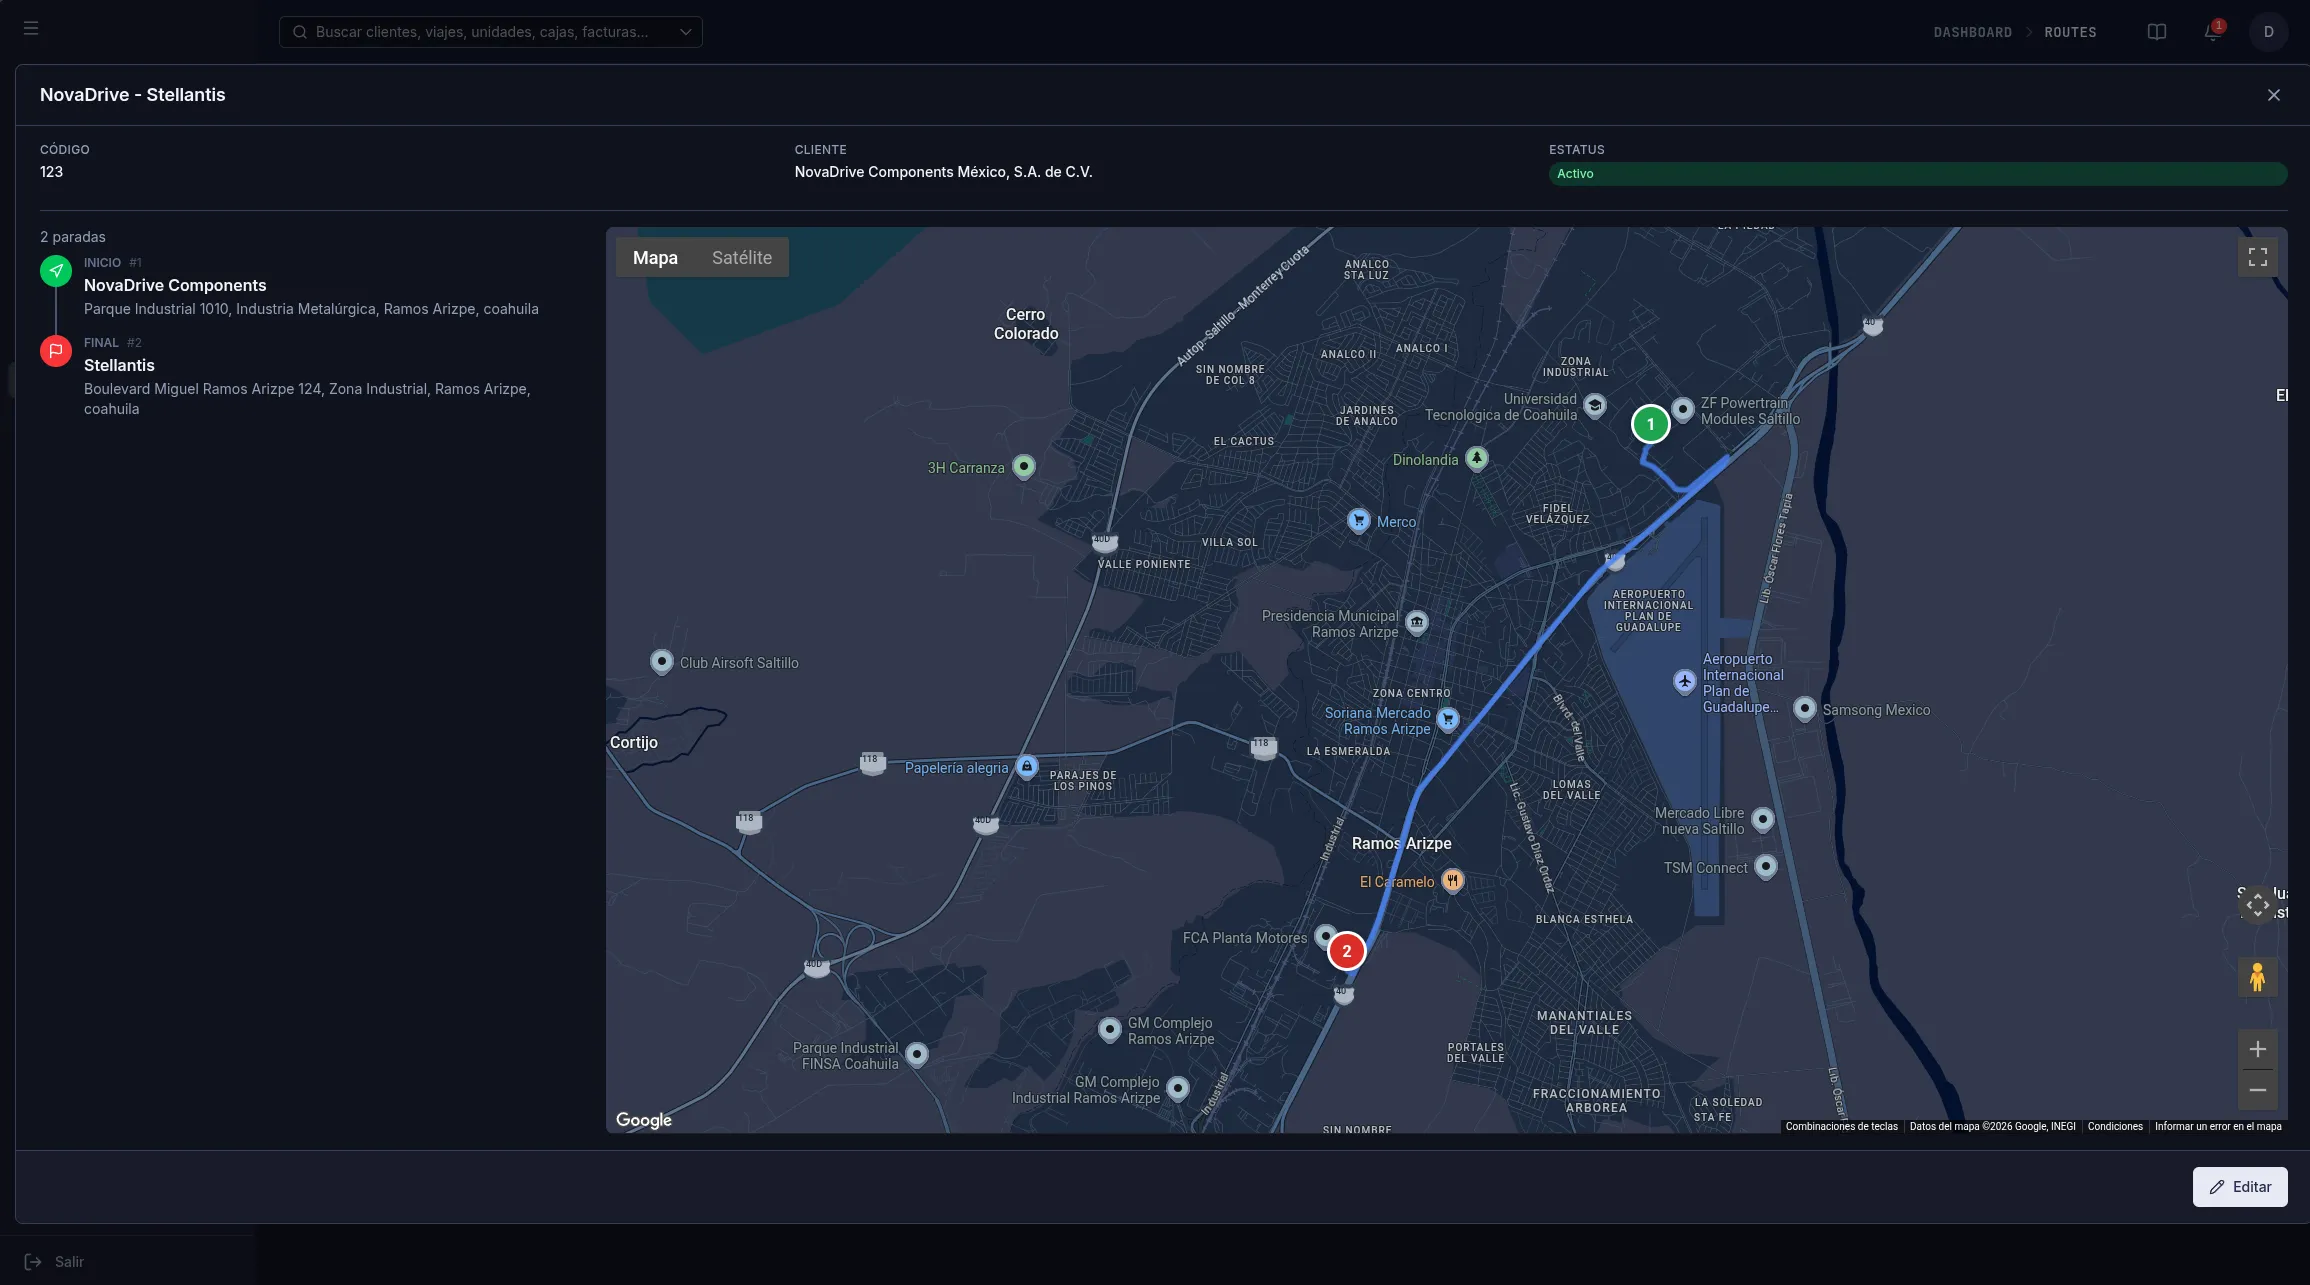Click the El Caramelo restaurant pin
The image size is (2310, 1285).
point(1452,881)
